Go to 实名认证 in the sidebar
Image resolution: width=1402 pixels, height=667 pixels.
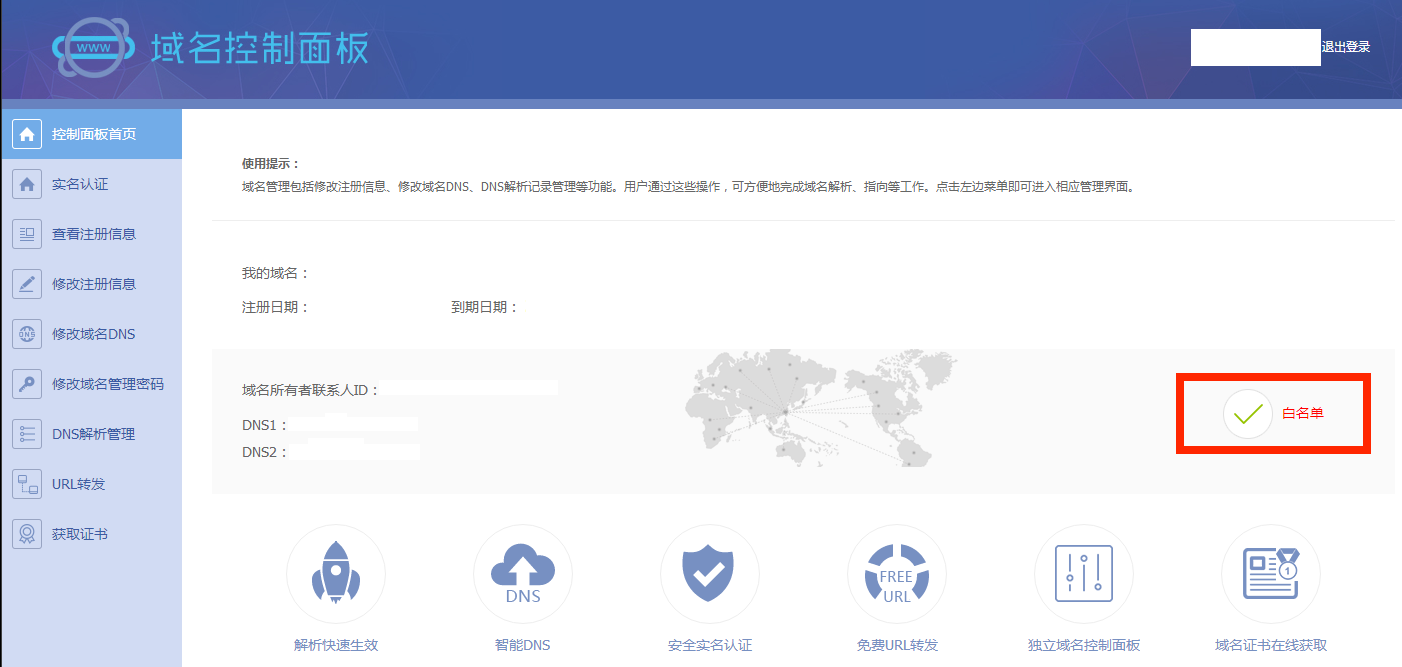[x=91, y=184]
